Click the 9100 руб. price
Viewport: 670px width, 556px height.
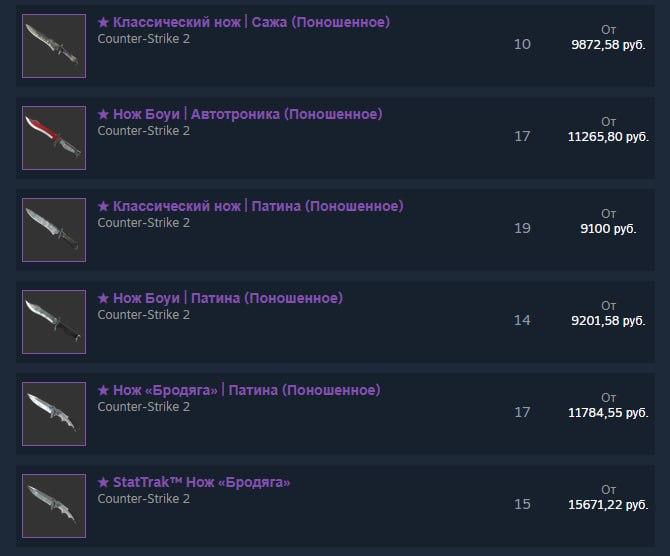coord(609,229)
